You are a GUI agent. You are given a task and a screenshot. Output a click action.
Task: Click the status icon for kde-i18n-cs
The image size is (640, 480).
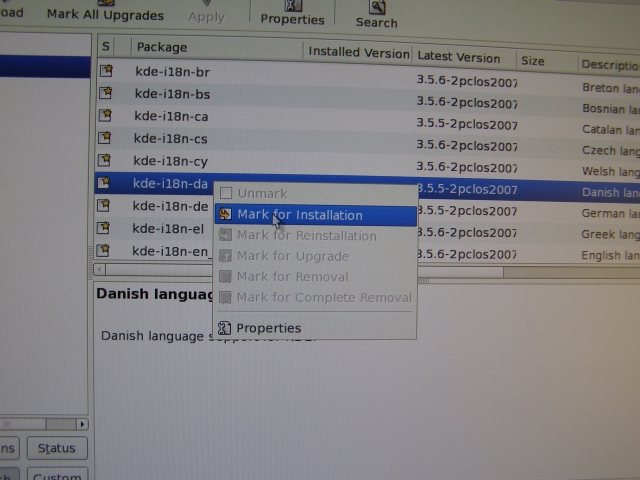click(105, 138)
